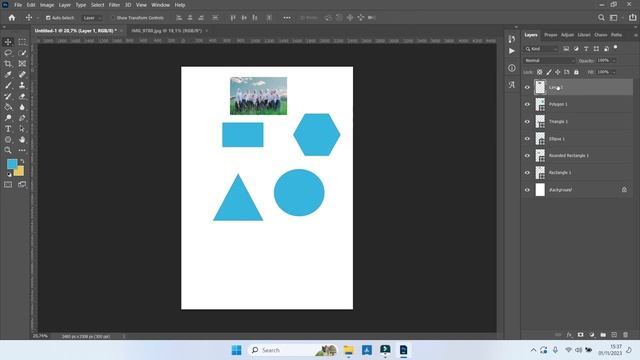This screenshot has width=640, height=360.
Task: Switch to the IMG jpg document tab
Action: [167, 31]
